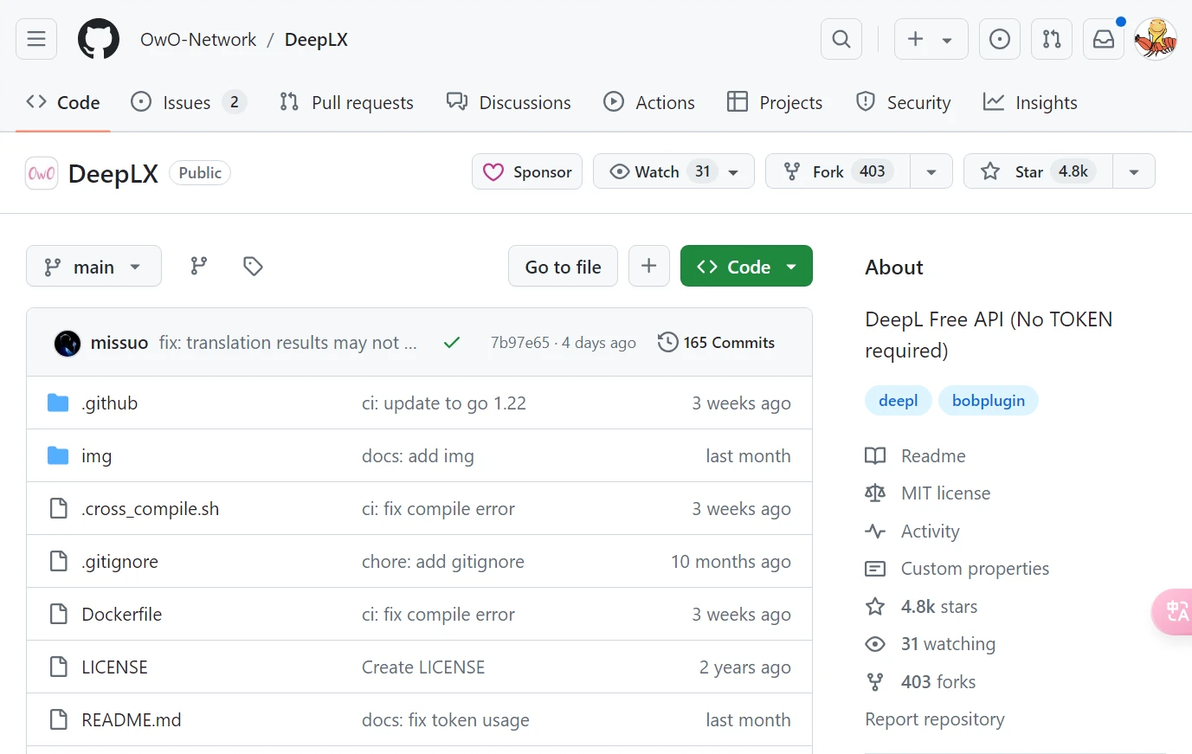
Task: Sponsor the project with heart button
Action: (527, 172)
